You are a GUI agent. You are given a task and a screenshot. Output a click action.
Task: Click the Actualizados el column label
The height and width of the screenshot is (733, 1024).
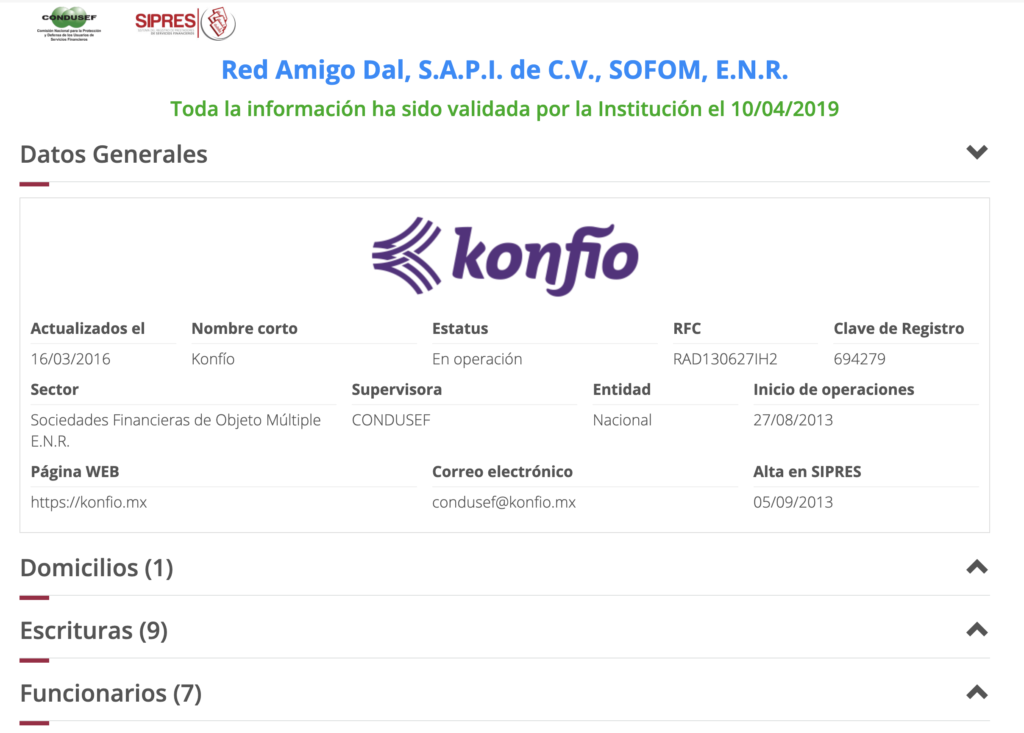tap(88, 328)
